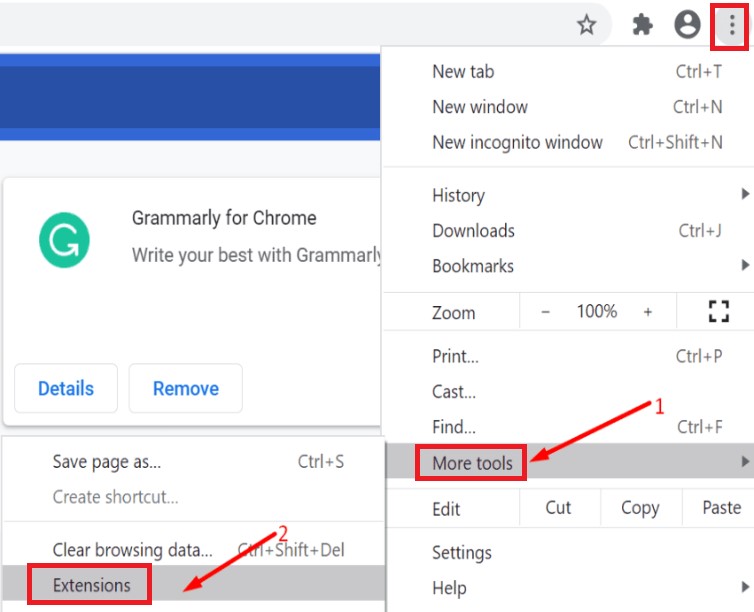Click the Write your best with Grammarly description
The image size is (754, 612).
coord(256,255)
